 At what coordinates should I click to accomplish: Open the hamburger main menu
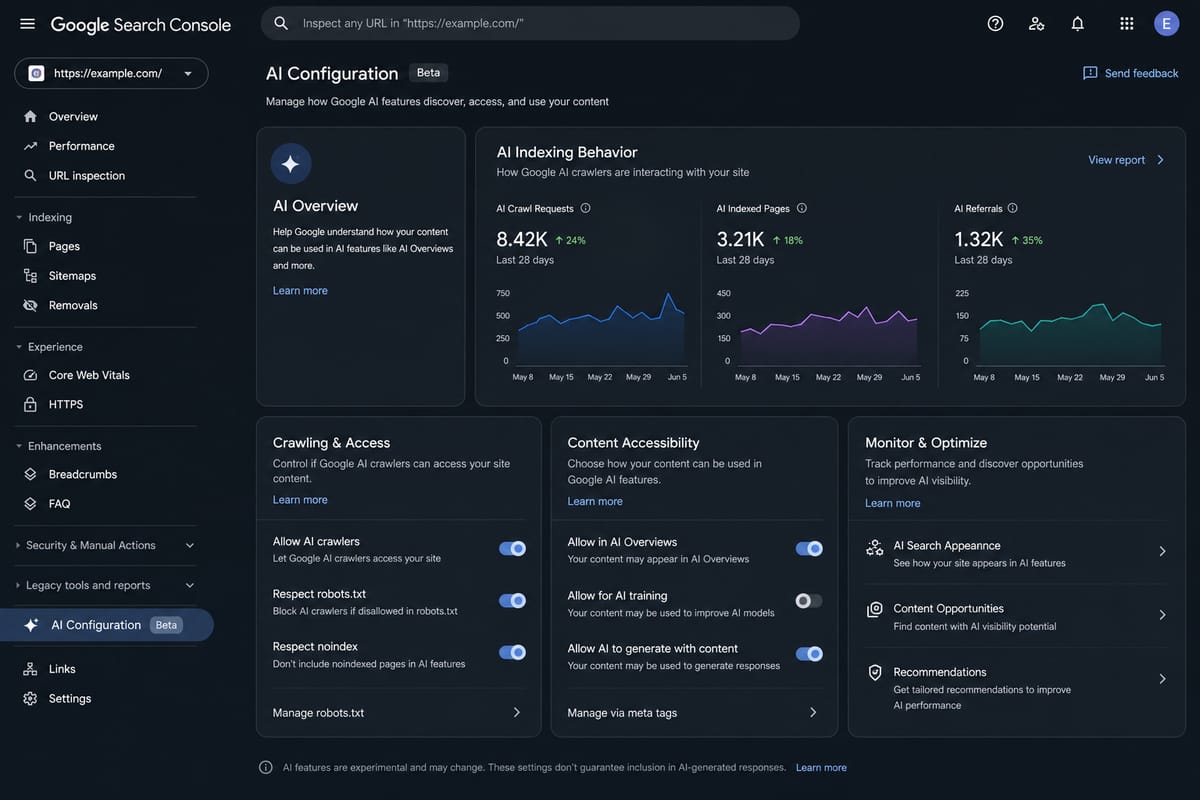click(x=27, y=24)
